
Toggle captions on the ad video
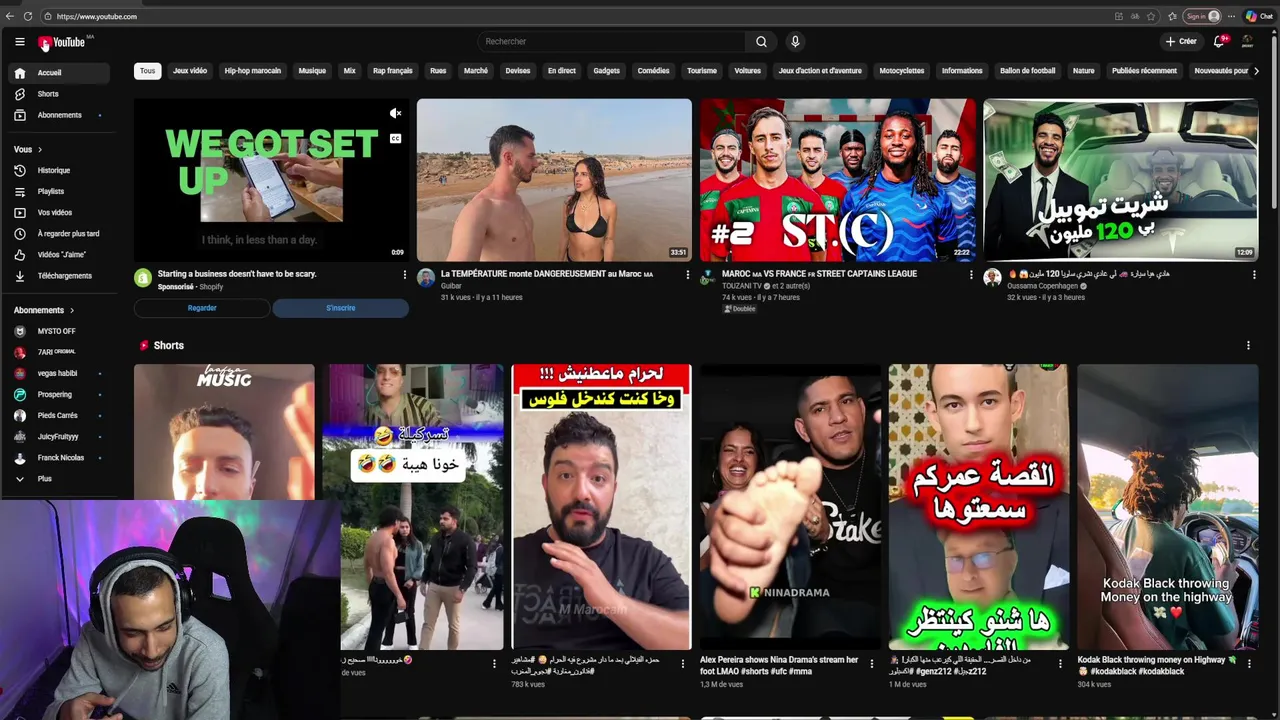[x=395, y=138]
